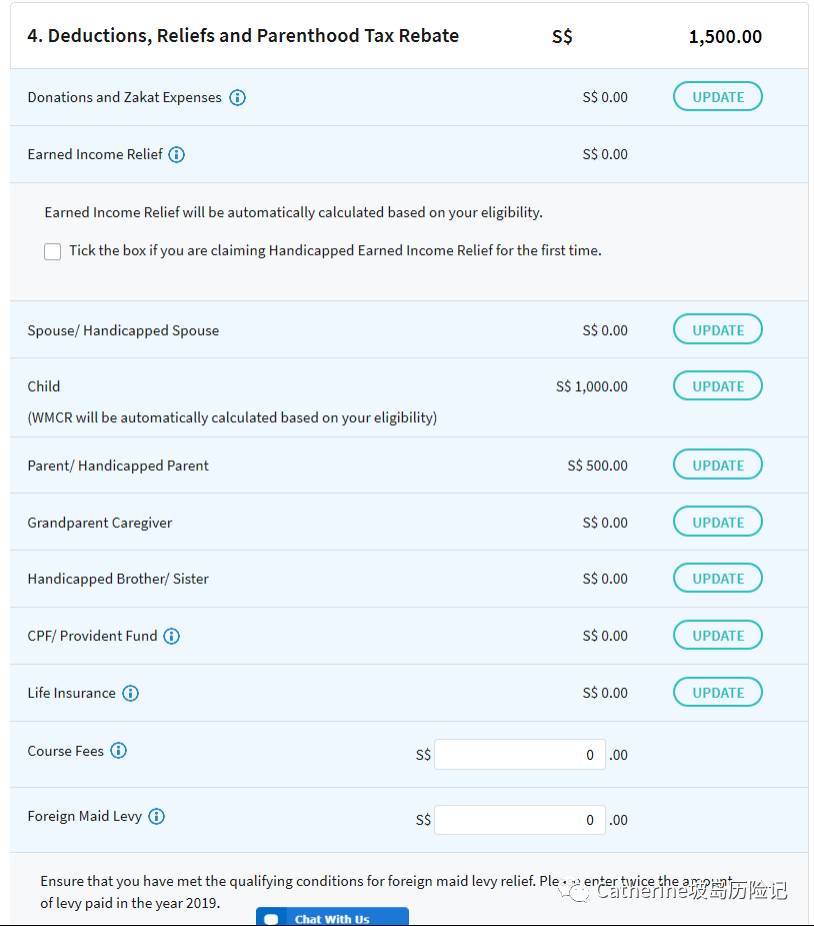The width and height of the screenshot is (814, 926).
Task: Show Life Insurance information icon
Action: [x=131, y=693]
